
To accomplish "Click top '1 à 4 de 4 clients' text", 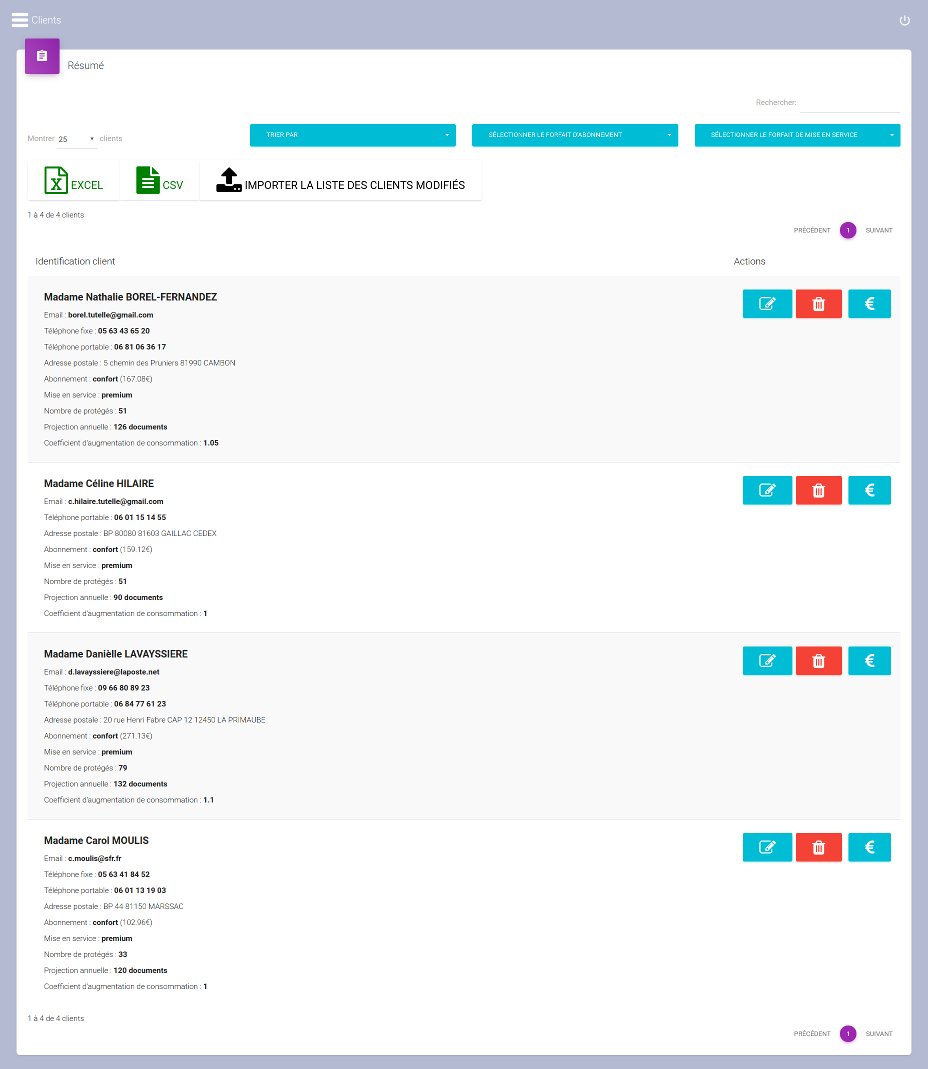I will [56, 215].
